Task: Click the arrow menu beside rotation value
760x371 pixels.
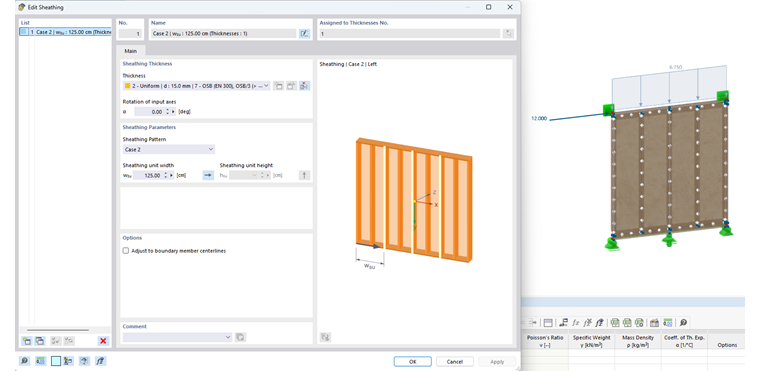Action: (173, 112)
